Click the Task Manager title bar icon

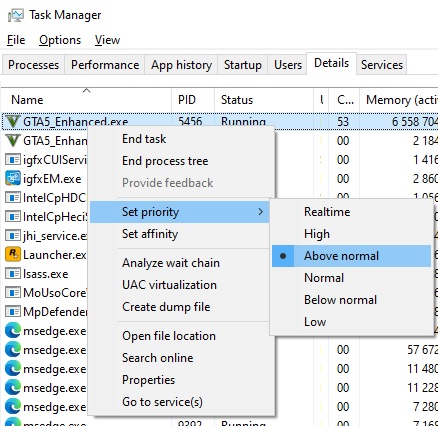click(15, 15)
